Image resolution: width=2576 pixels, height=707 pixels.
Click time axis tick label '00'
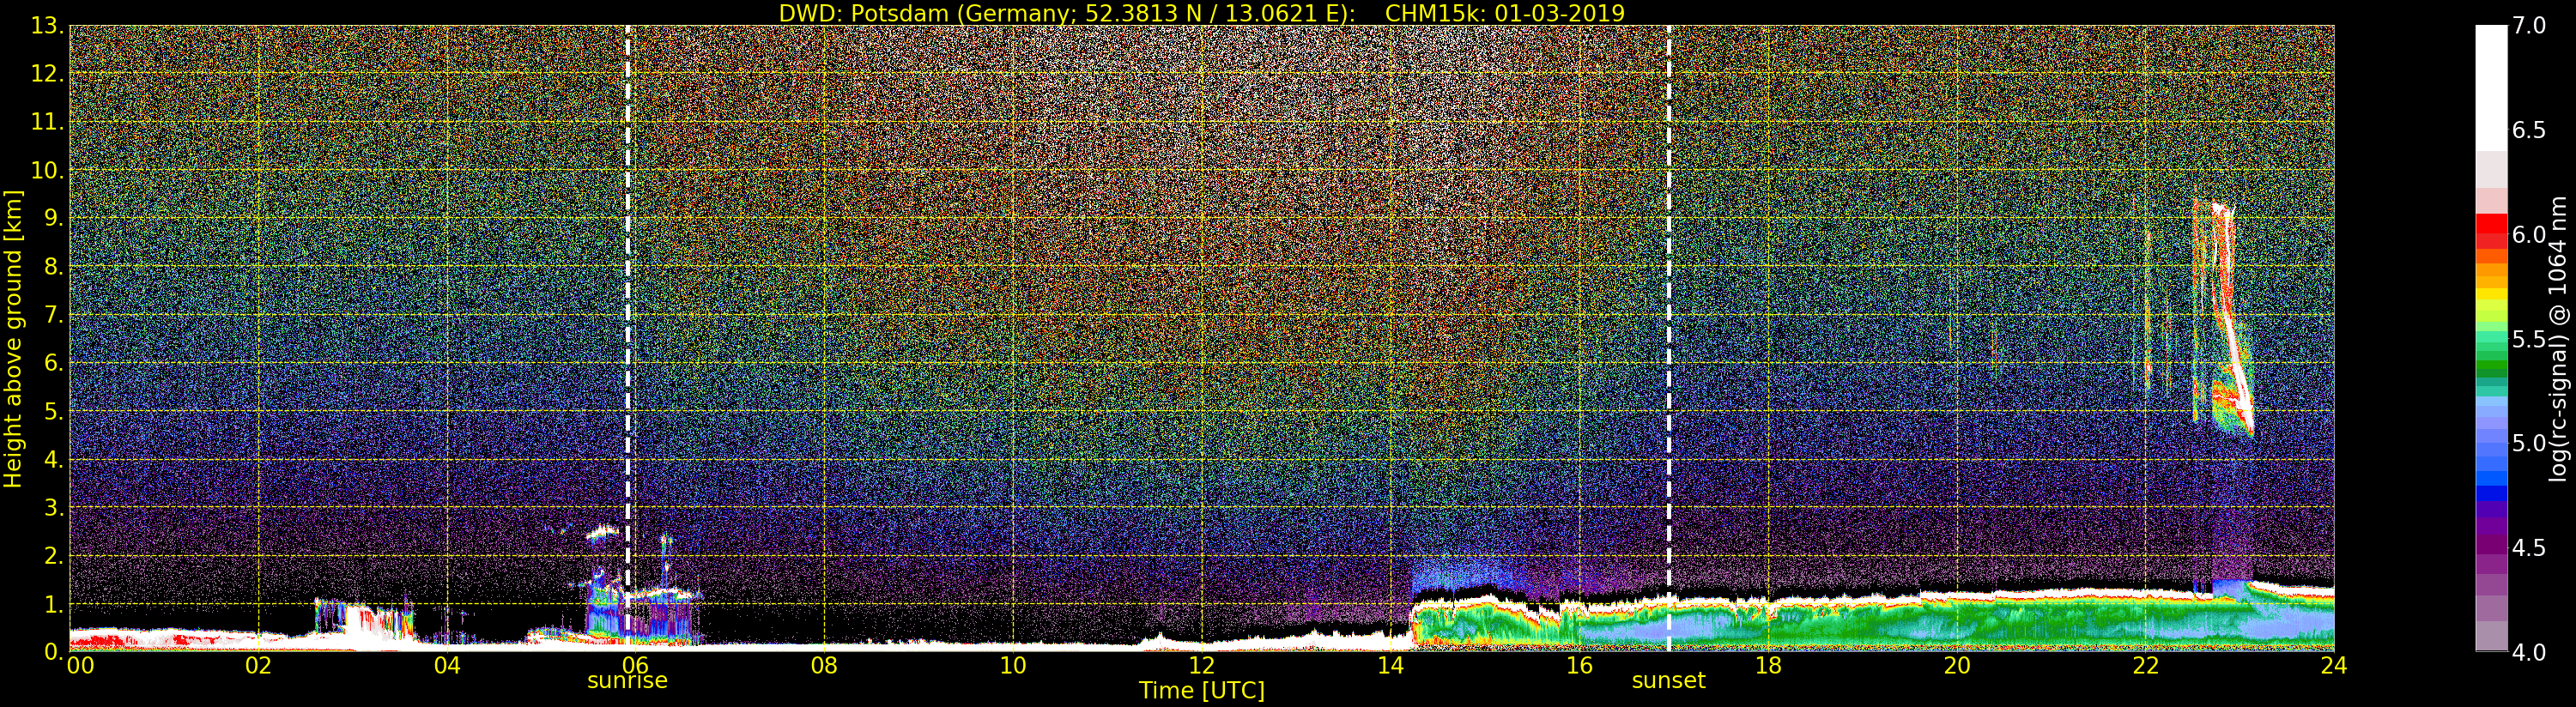[x=80, y=666]
